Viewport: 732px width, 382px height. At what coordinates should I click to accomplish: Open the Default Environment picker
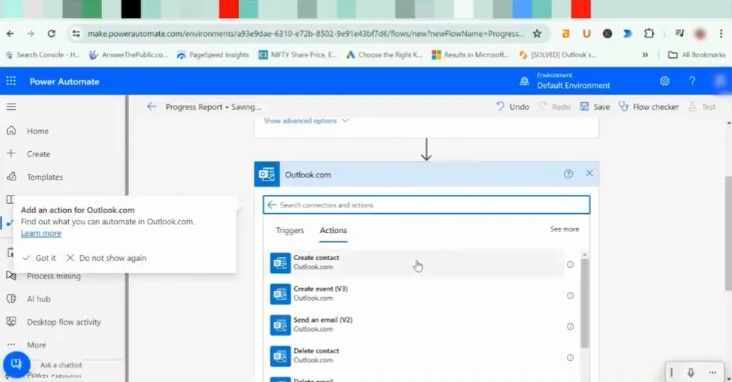click(x=565, y=81)
